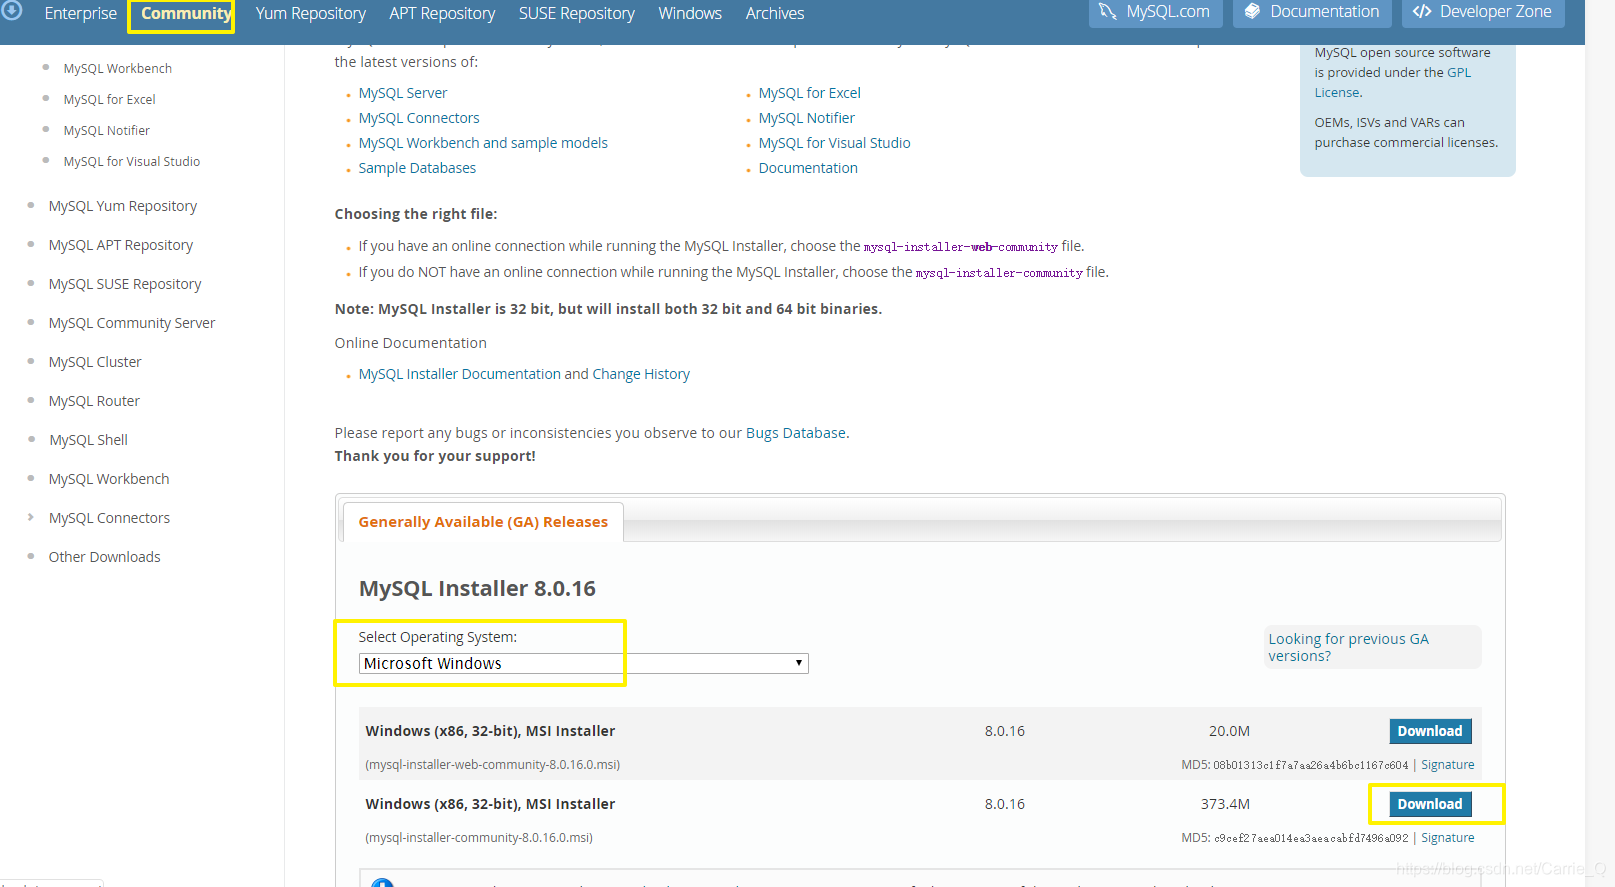The width and height of the screenshot is (1615, 887).
Task: Open MySQL Community Server in sidebar
Action: [132, 323]
